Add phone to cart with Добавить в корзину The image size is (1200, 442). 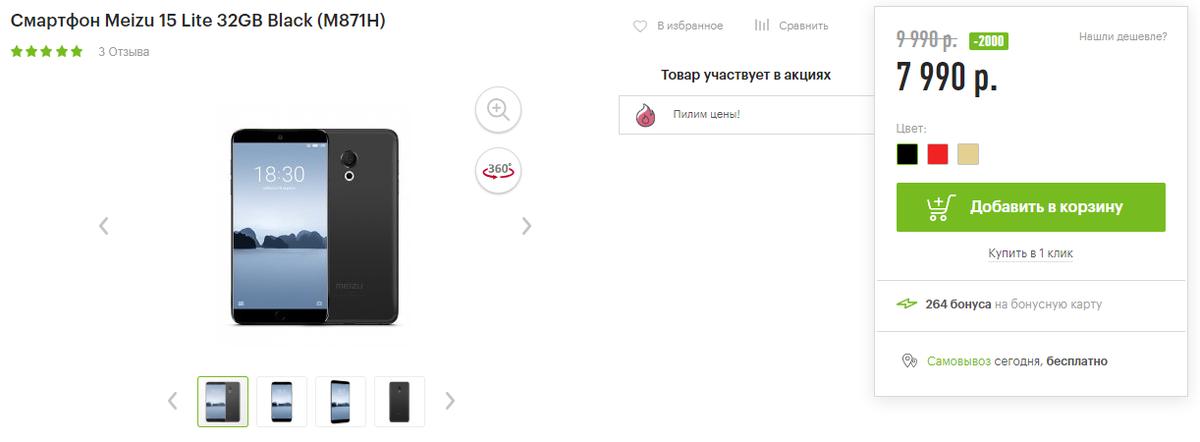click(1031, 207)
